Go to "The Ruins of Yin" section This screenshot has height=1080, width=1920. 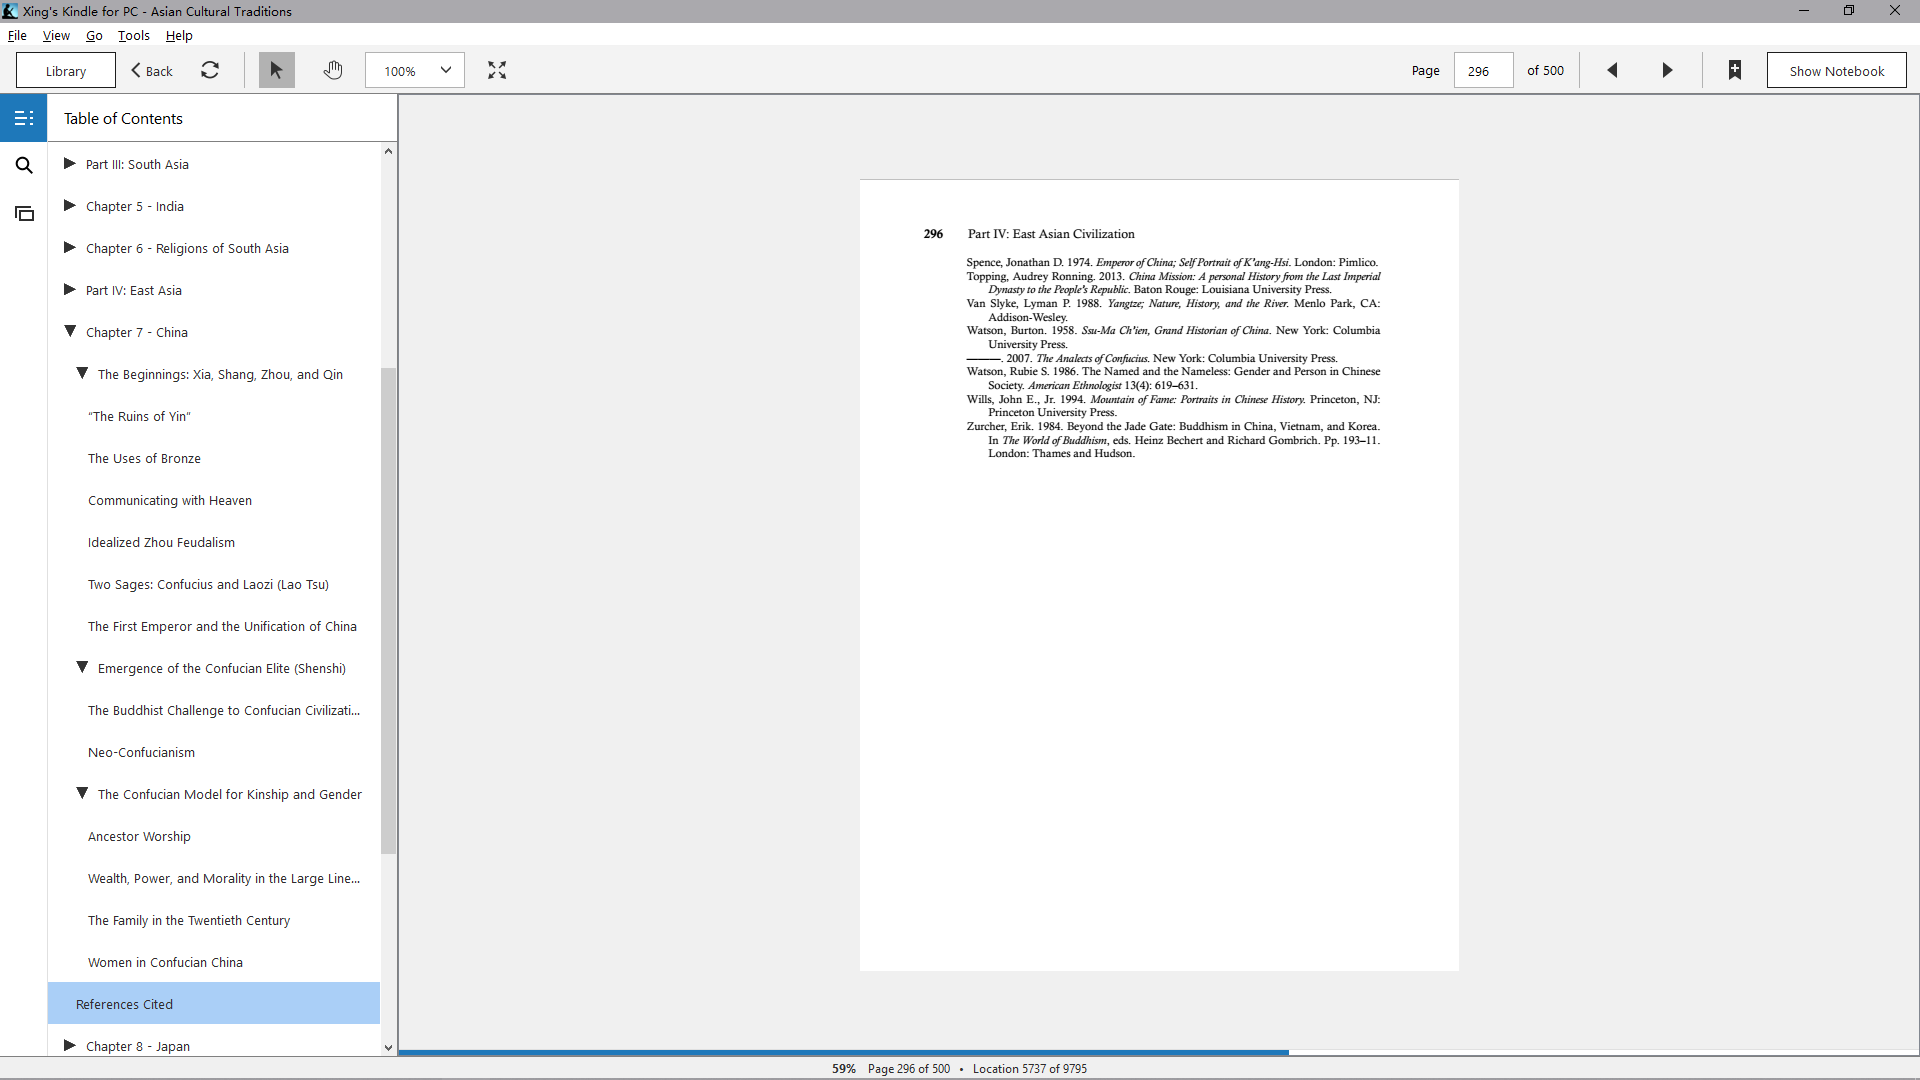(139, 416)
